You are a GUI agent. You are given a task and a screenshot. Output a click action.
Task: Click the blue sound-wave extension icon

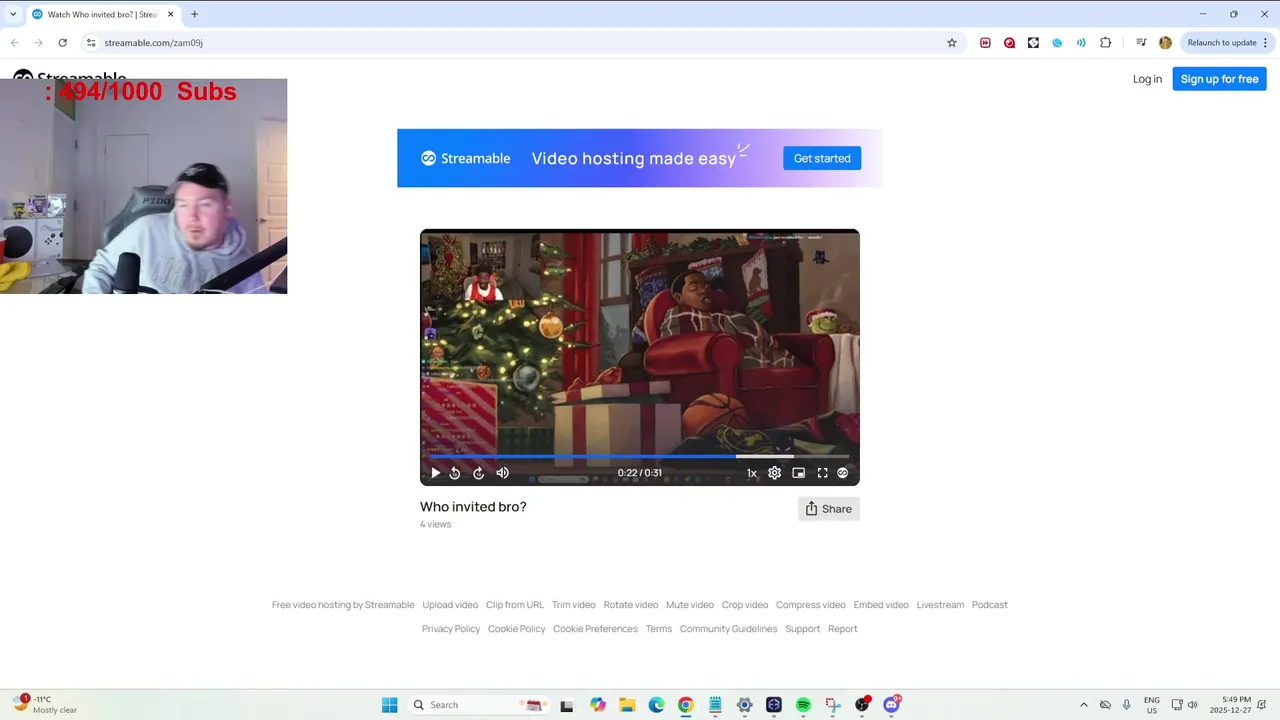[1081, 43]
